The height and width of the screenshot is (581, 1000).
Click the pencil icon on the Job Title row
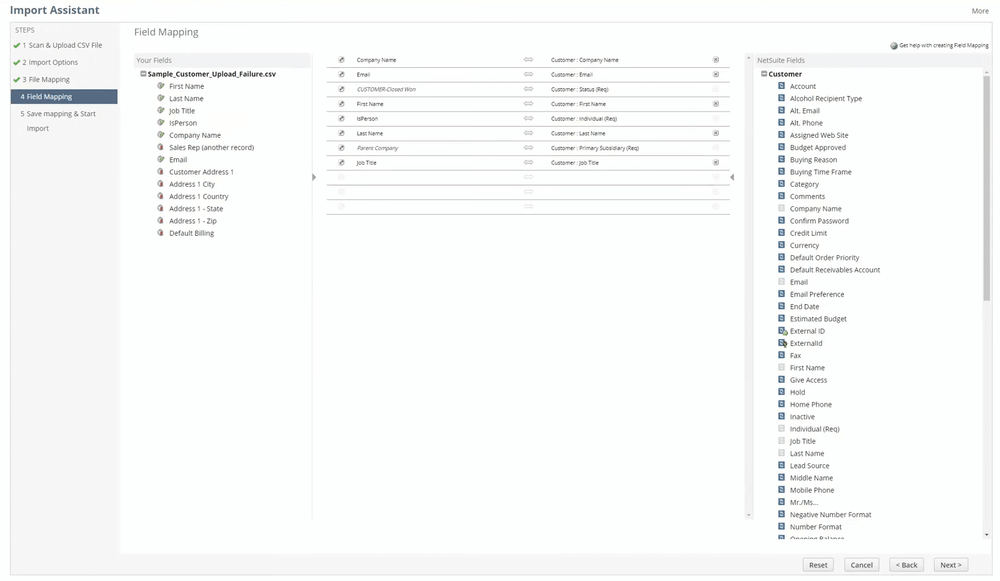tap(340, 161)
